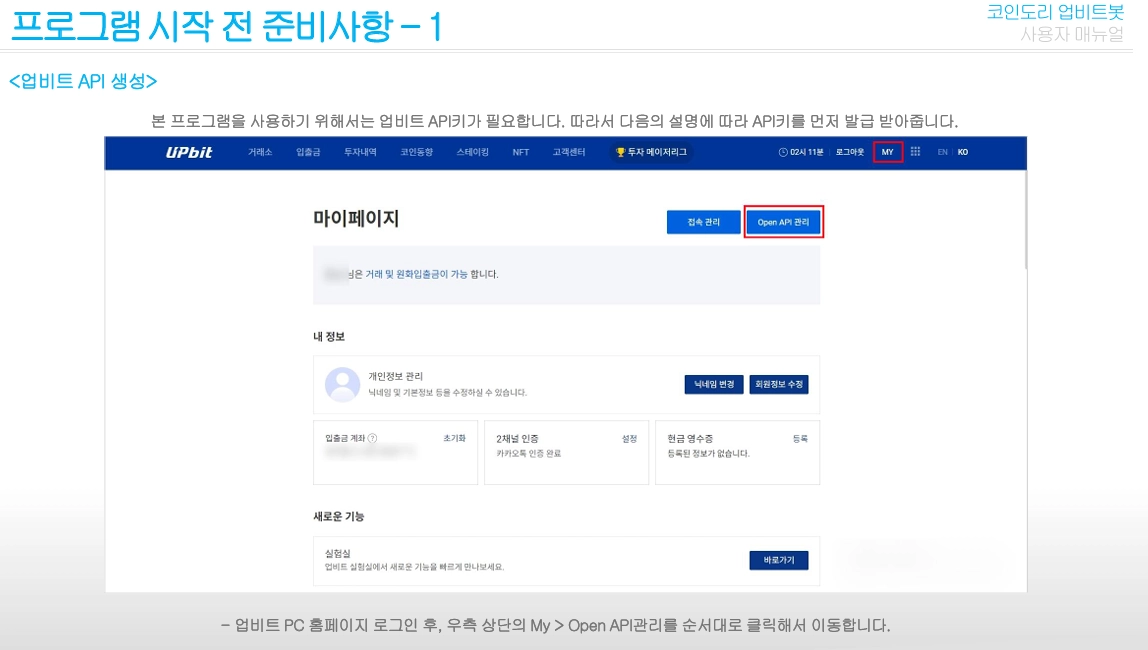Image resolution: width=1148 pixels, height=650 pixels.
Task: Click the 회원정보 수정 button
Action: 779,384
